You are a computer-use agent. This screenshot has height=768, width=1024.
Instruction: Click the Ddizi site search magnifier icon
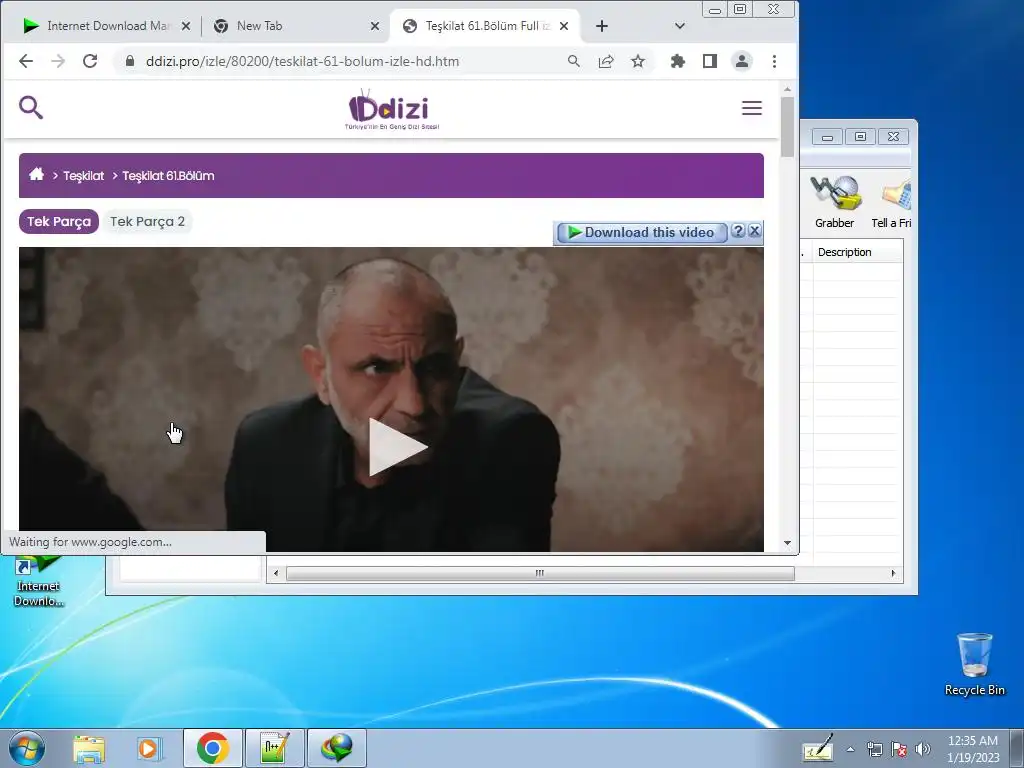coord(31,108)
